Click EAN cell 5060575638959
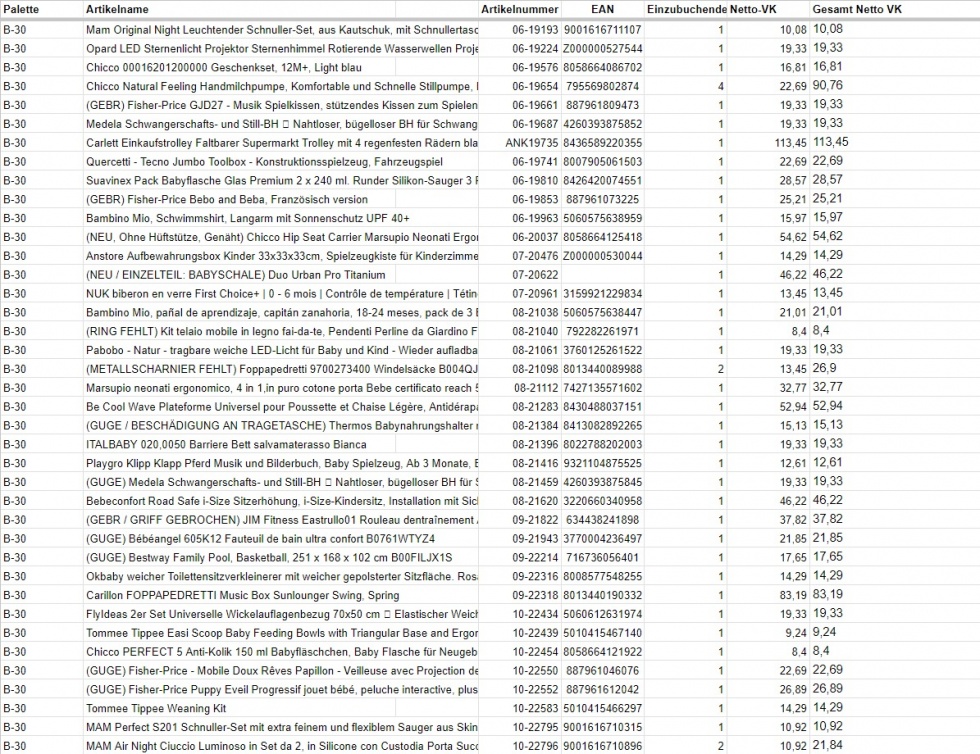This screenshot has width=980, height=754. pyautogui.click(x=602, y=218)
